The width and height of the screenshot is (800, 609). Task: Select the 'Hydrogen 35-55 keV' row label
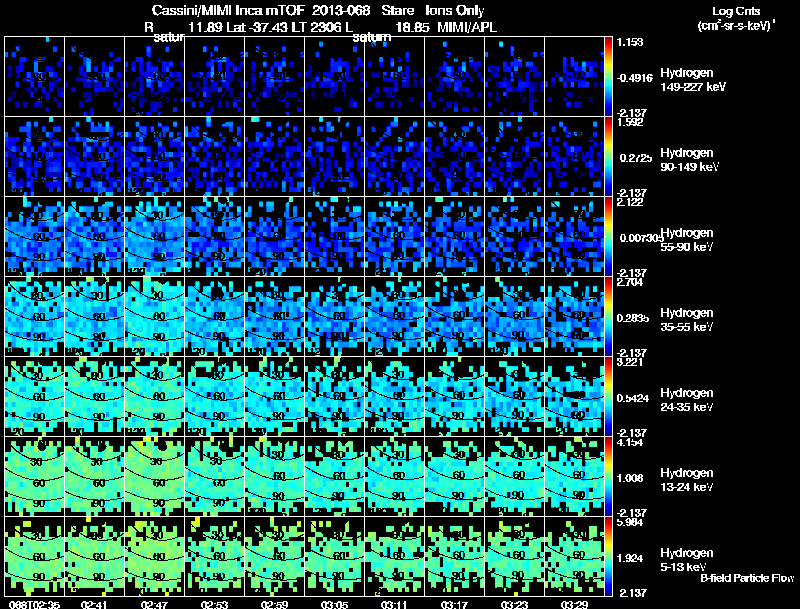pos(687,320)
